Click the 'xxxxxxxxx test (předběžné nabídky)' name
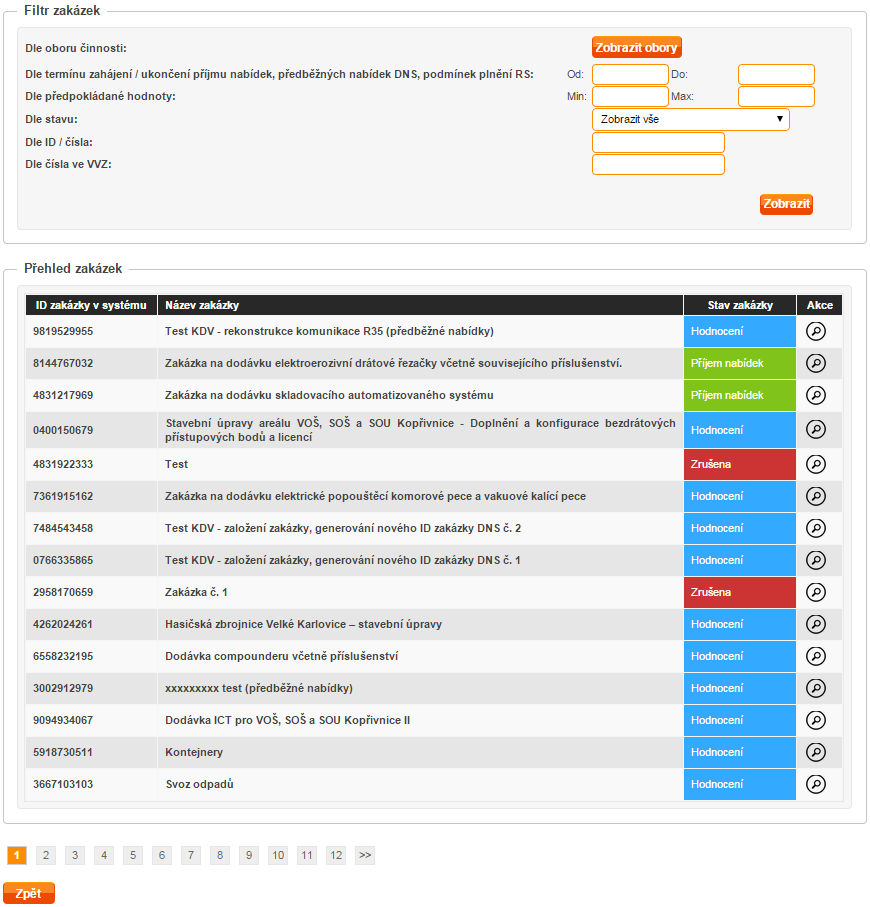 point(259,688)
